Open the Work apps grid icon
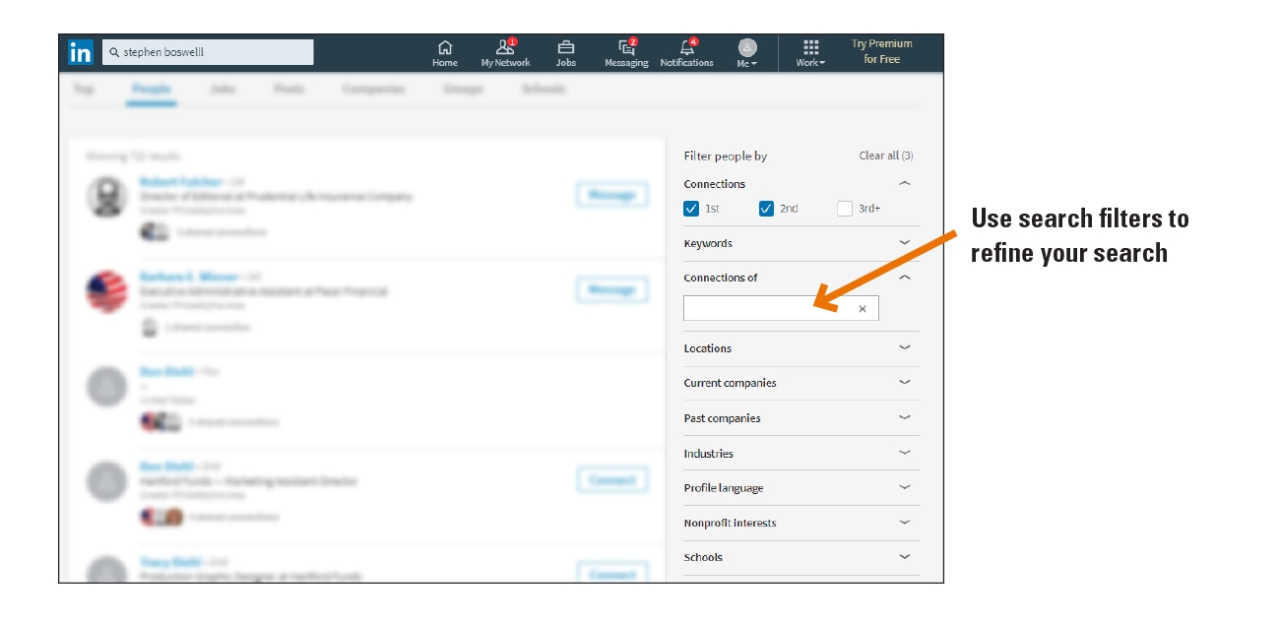This screenshot has width=1280, height=623. tap(811, 48)
